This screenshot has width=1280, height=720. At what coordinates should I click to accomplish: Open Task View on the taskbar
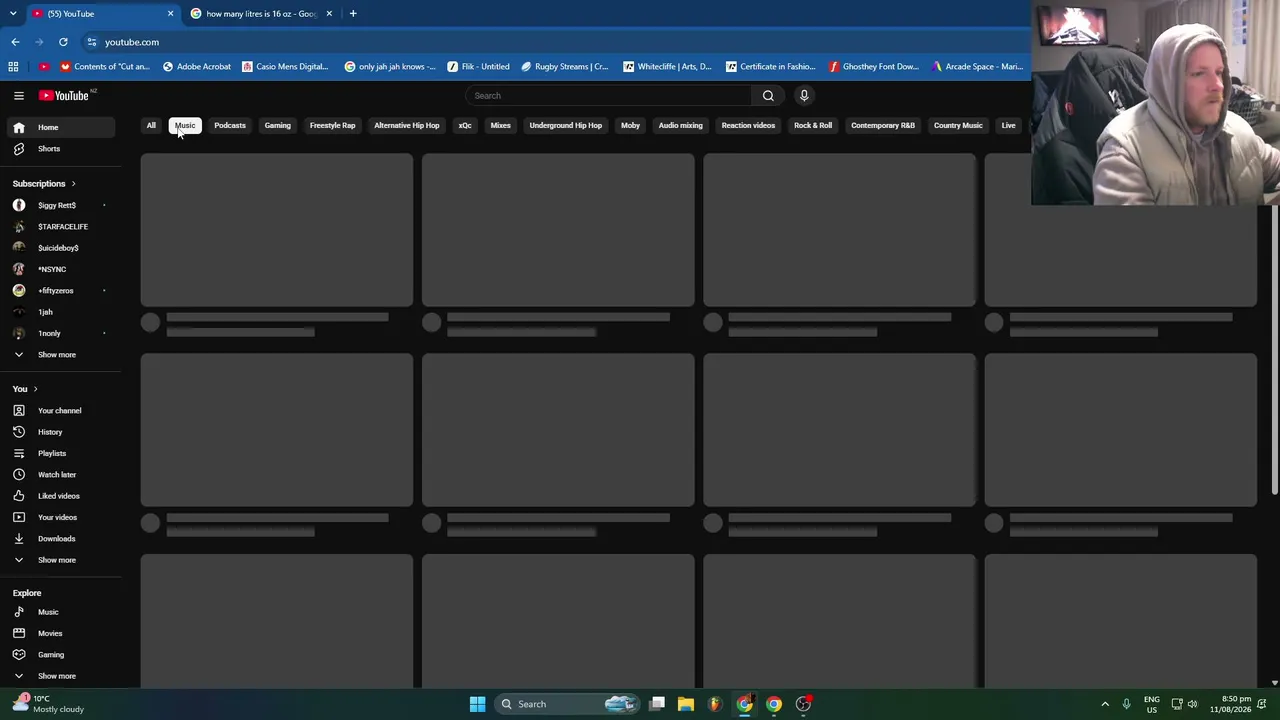(657, 704)
